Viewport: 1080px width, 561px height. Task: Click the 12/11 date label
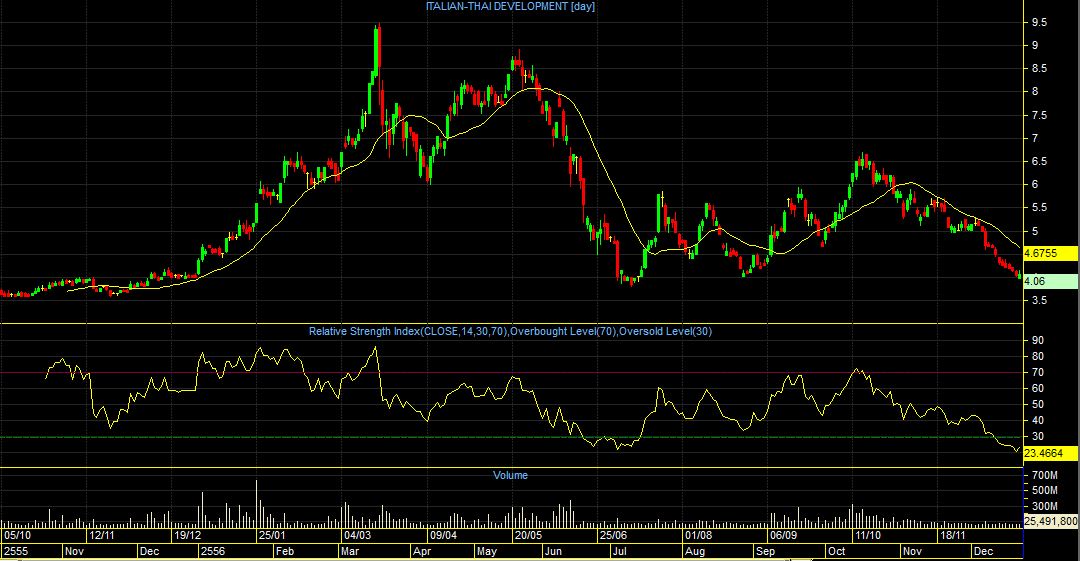102,536
